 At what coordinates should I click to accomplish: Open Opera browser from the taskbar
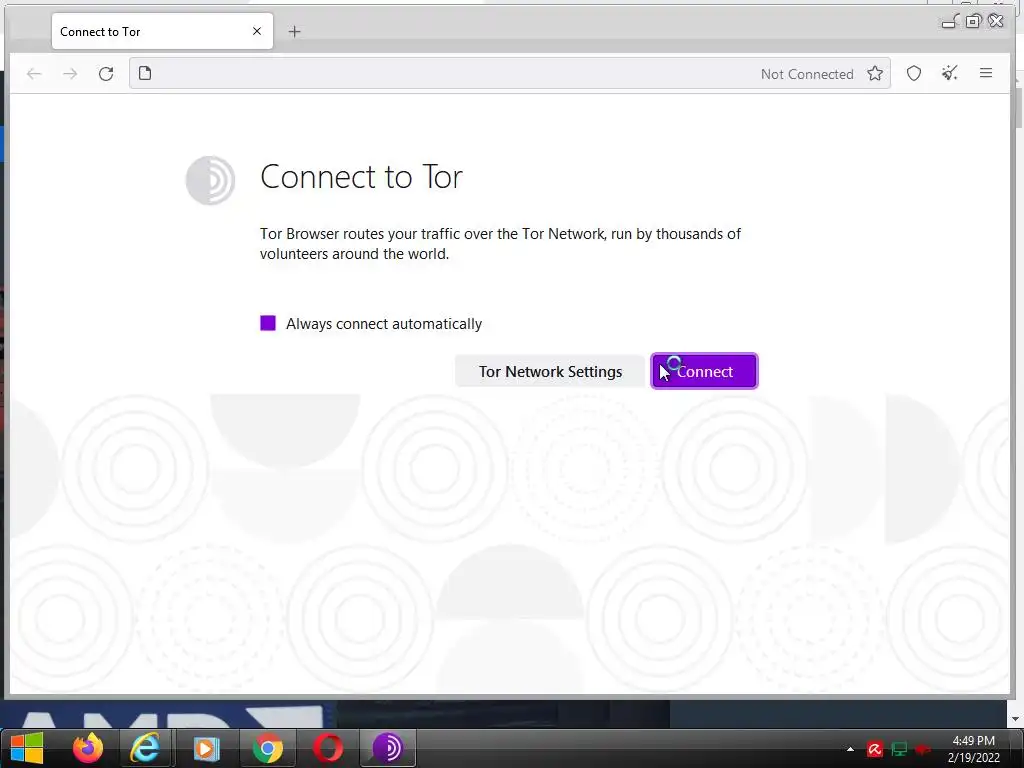[328, 748]
